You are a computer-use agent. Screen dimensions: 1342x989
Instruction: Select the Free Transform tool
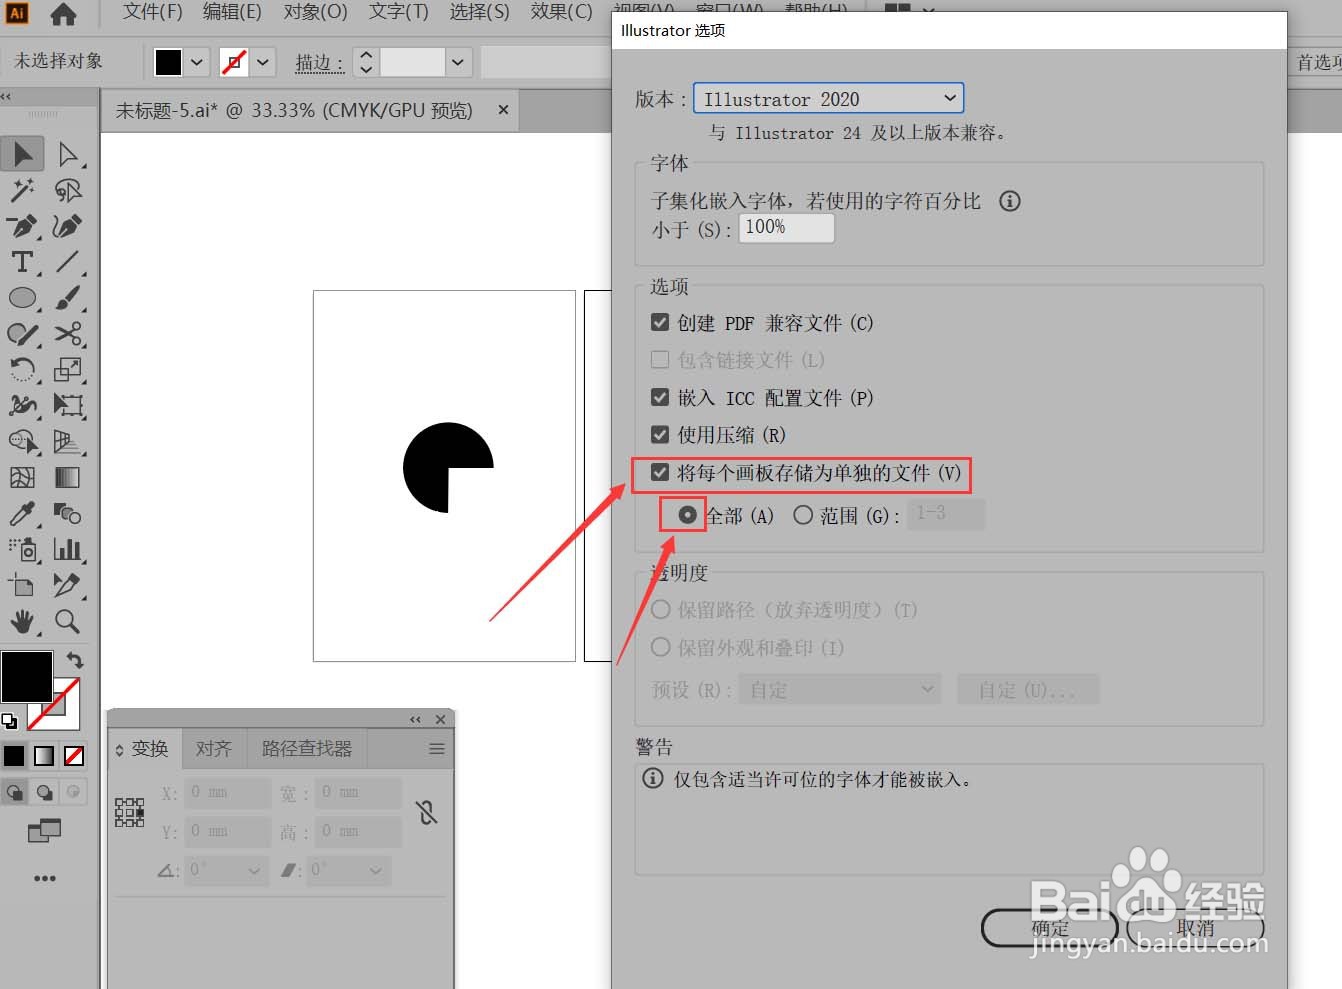click(67, 406)
